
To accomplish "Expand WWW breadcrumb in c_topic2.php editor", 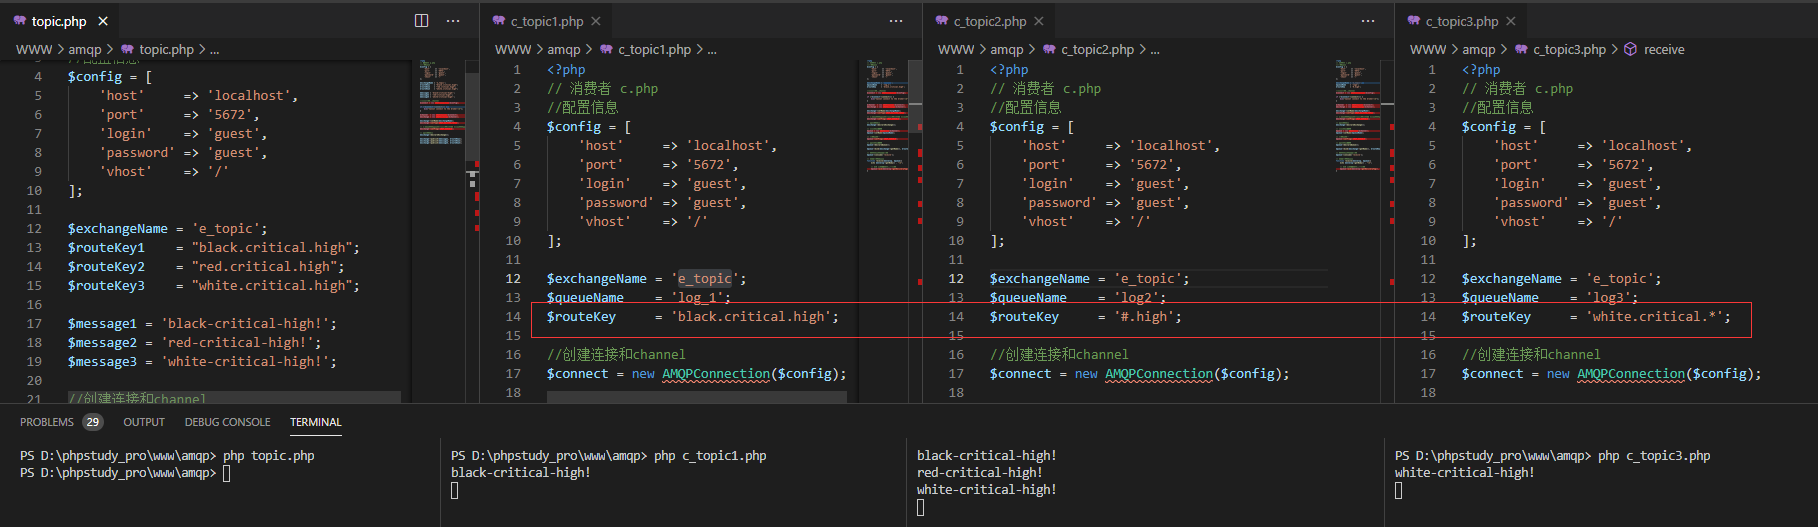I will (956, 49).
